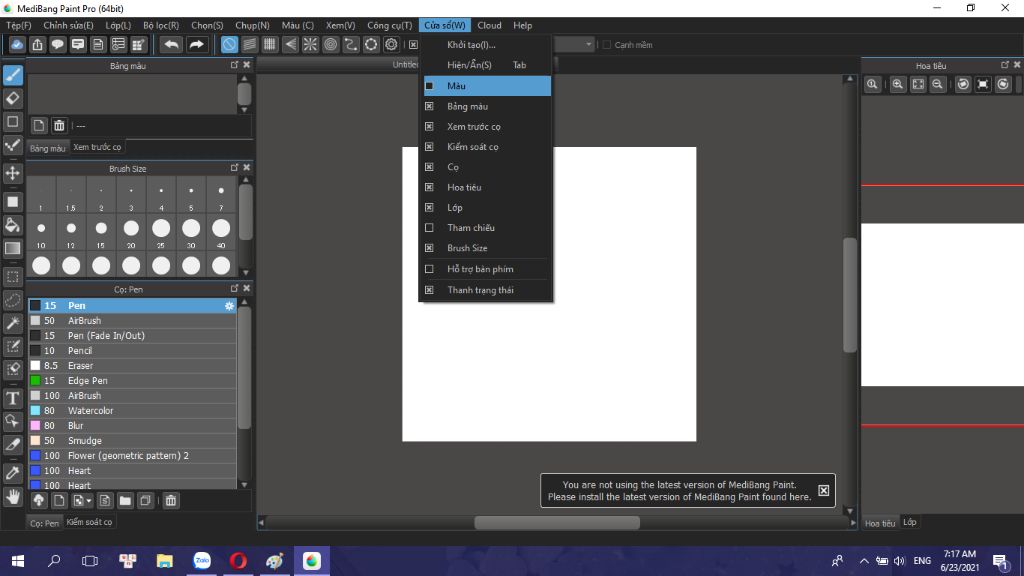The image size is (1024, 576).
Task: Select the Bucket fill tool
Action: [x=13, y=225]
